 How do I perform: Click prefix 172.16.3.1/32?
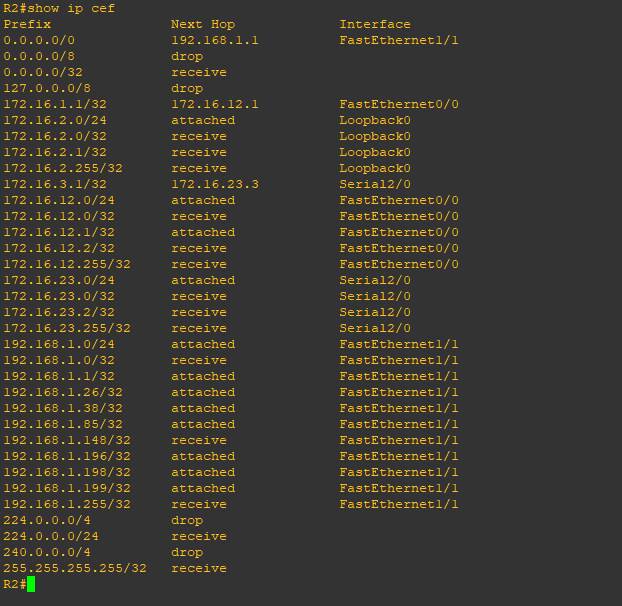(55, 184)
